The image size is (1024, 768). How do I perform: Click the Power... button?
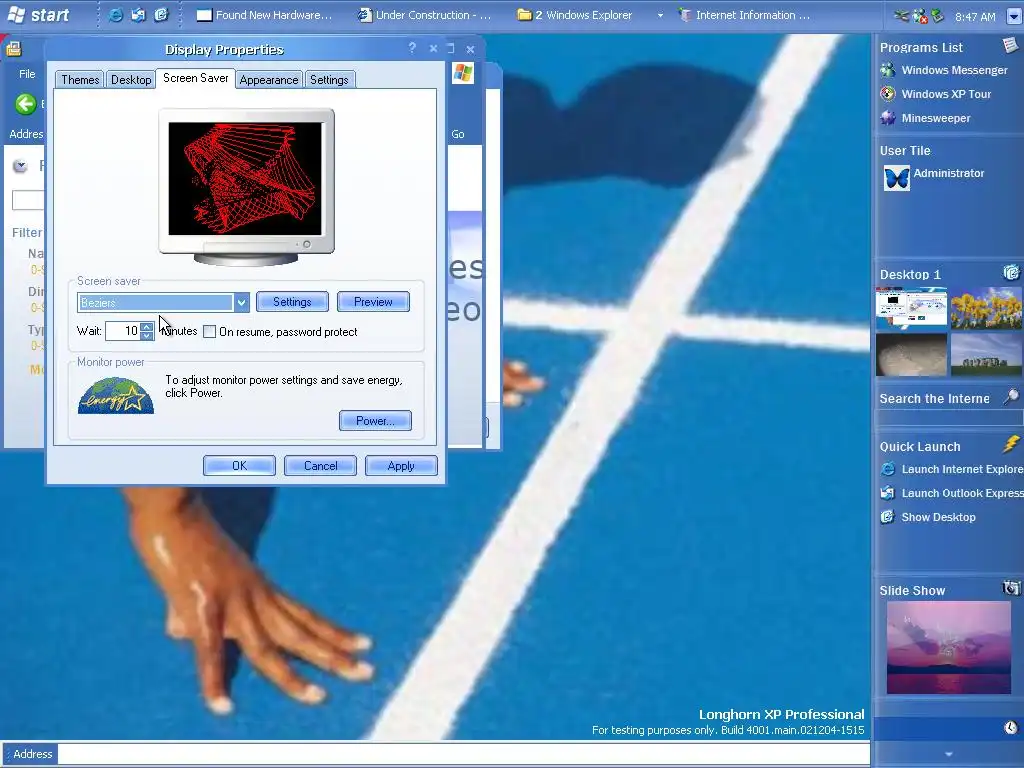click(375, 421)
